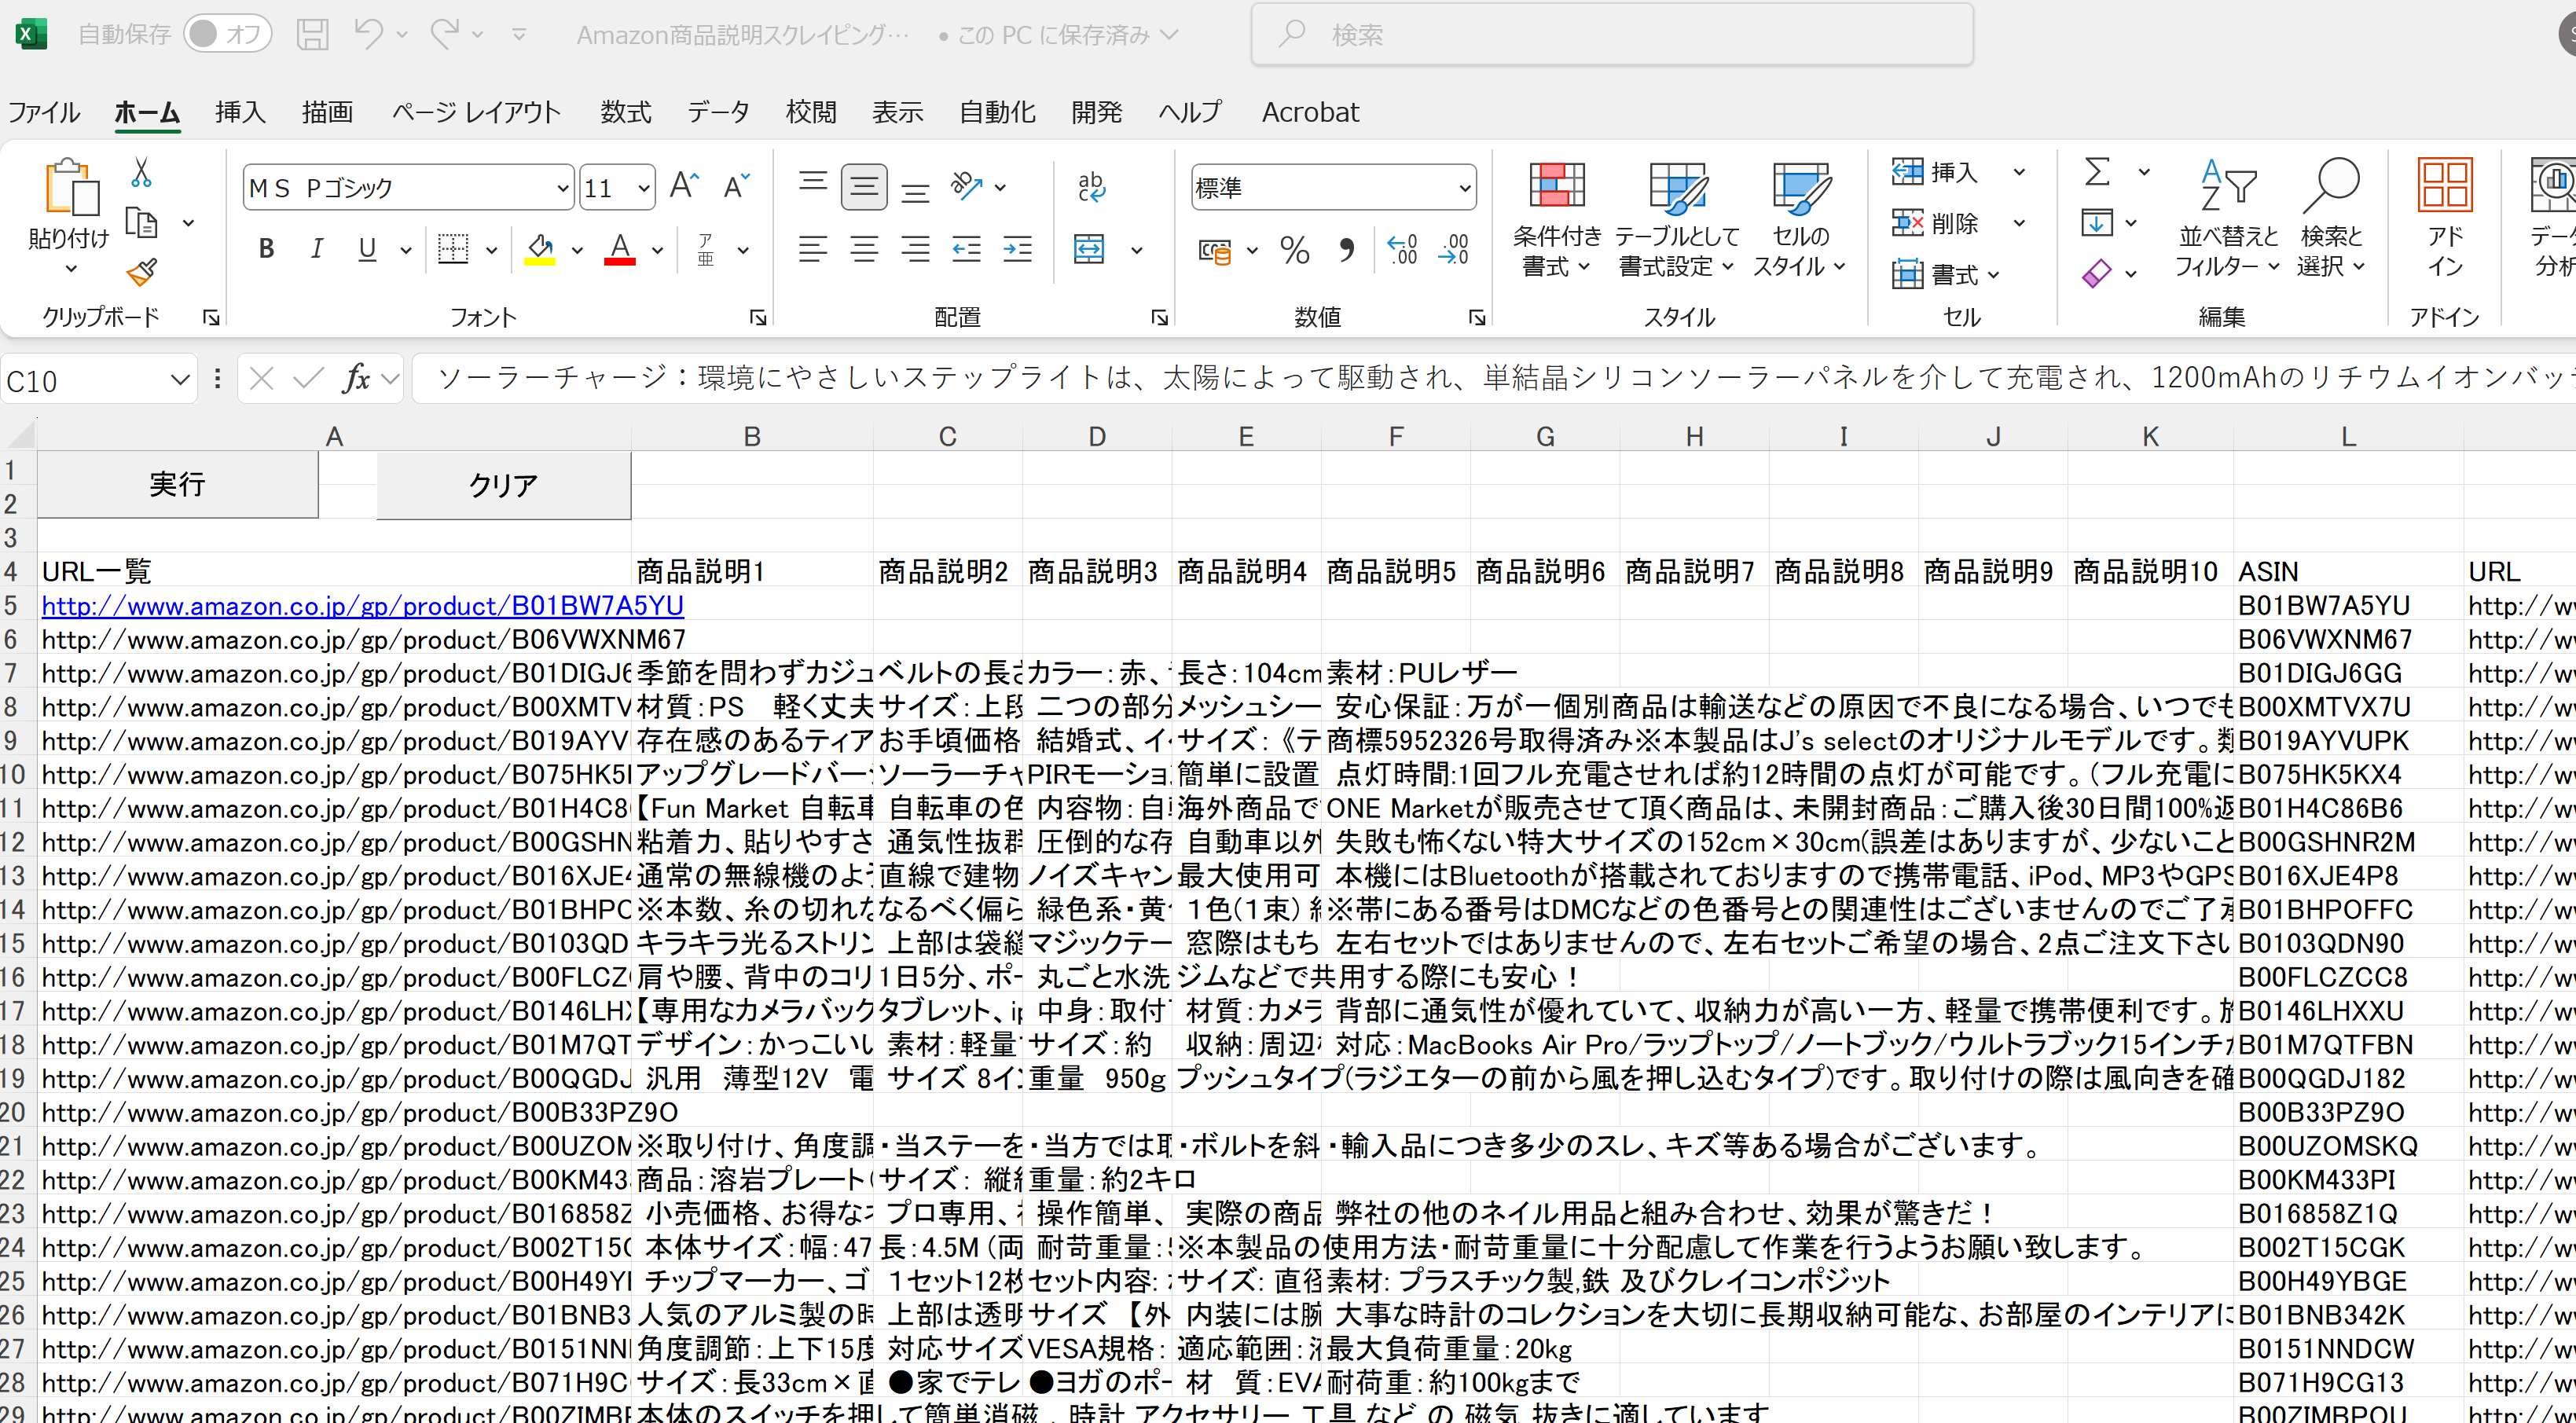Decrease the indent
Viewport: 2576px width, 1423px height.
pos(966,249)
